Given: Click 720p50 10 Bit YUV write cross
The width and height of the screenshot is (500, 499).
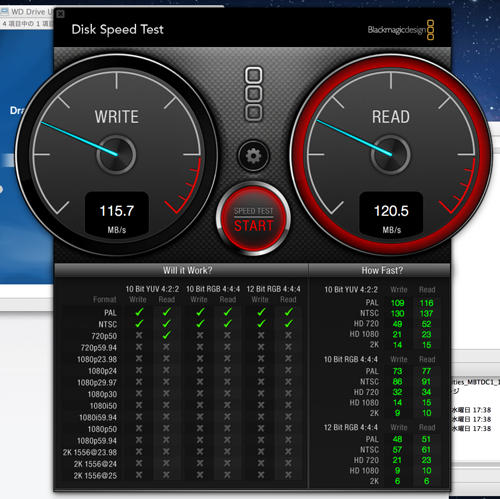Looking at the screenshot, I should pos(139,335).
